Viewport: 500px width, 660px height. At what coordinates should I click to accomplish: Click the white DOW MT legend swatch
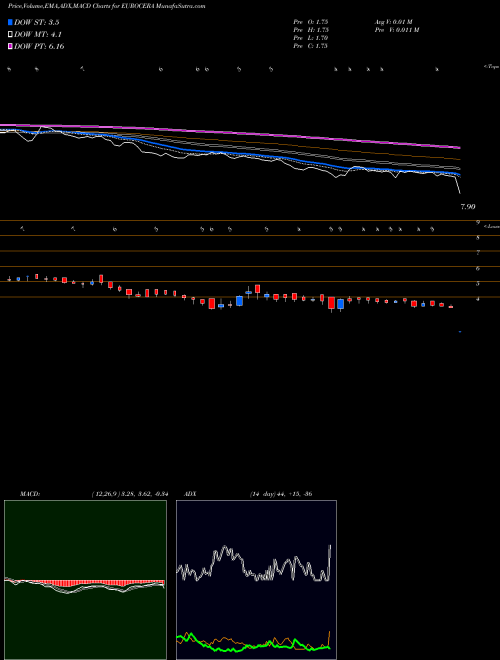click(x=10, y=35)
